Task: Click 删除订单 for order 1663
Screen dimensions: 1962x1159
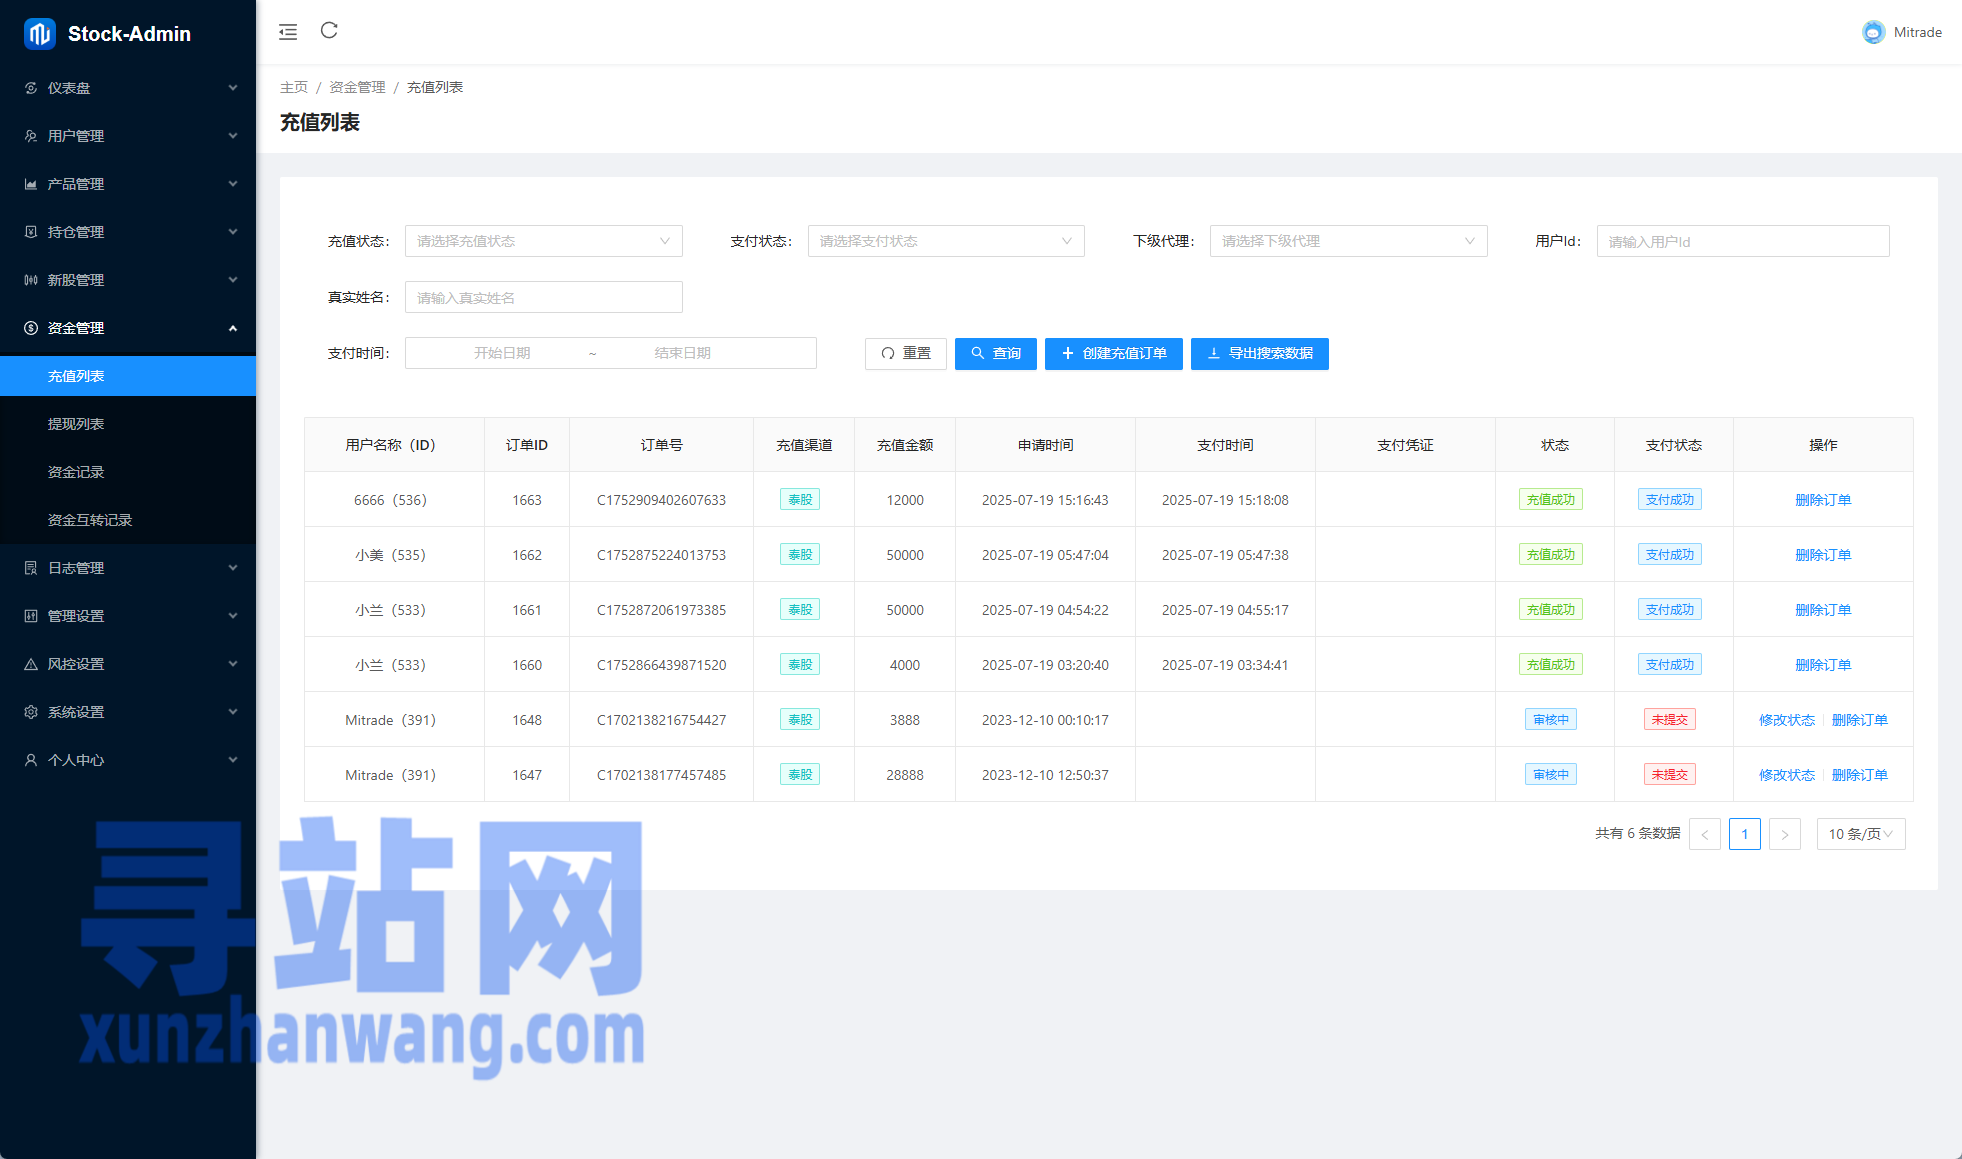Action: point(1823,500)
